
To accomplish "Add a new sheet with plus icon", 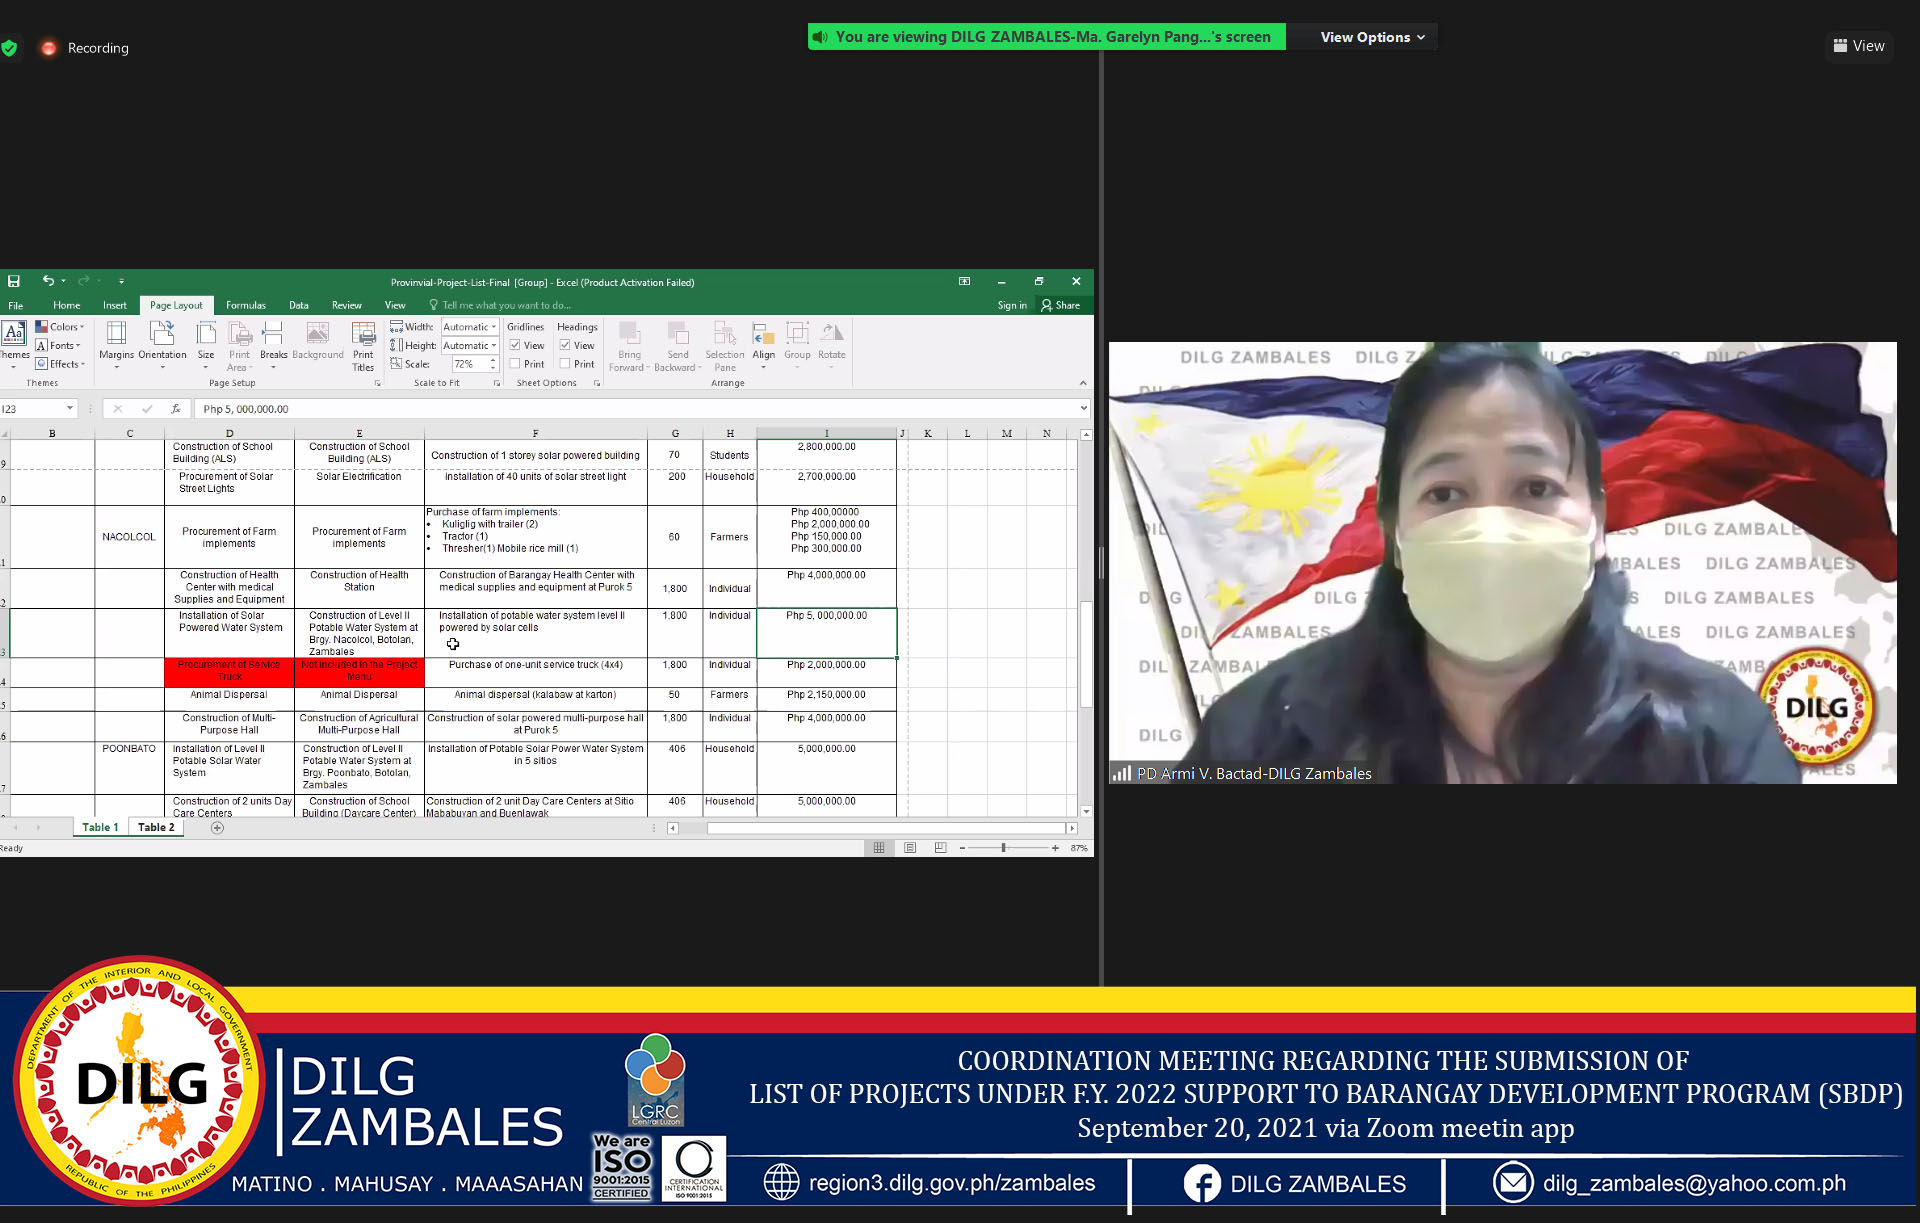I will point(217,827).
